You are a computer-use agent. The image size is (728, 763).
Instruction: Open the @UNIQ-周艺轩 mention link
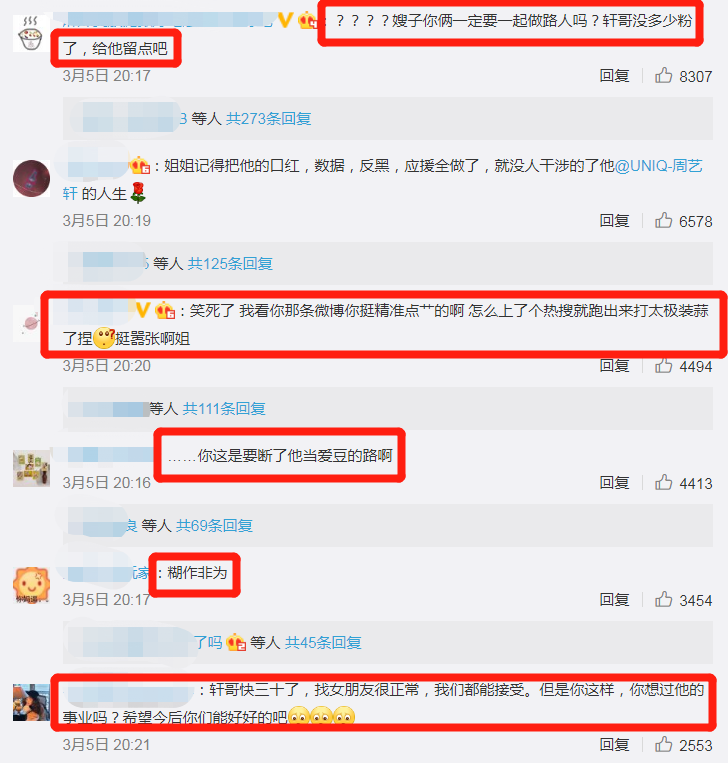(x=658, y=166)
